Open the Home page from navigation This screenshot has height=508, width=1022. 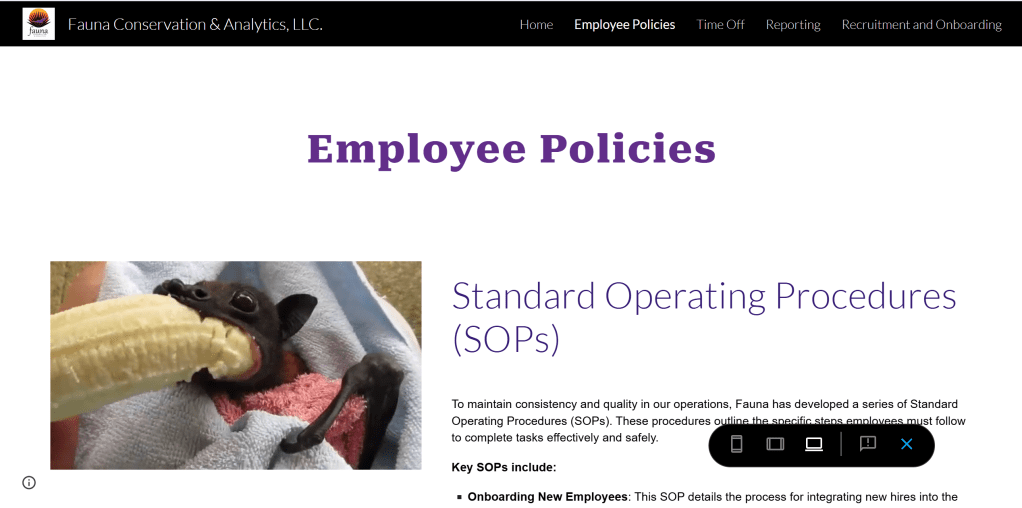pyautogui.click(x=536, y=24)
